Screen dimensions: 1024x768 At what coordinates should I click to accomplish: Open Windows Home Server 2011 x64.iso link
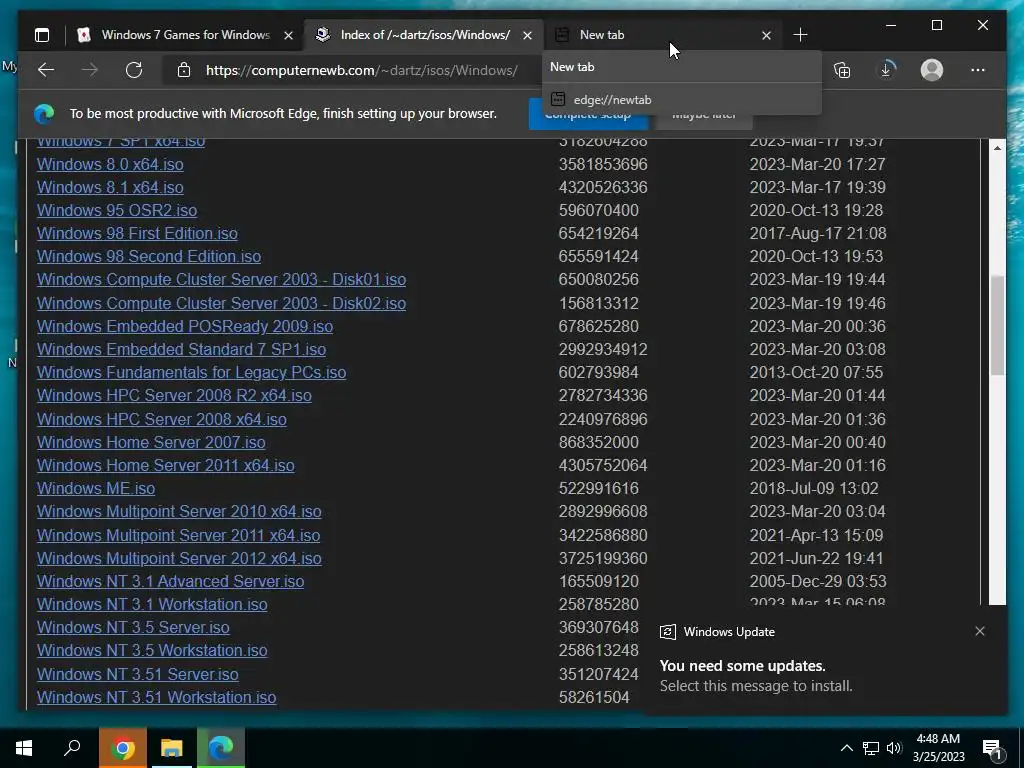tap(165, 465)
